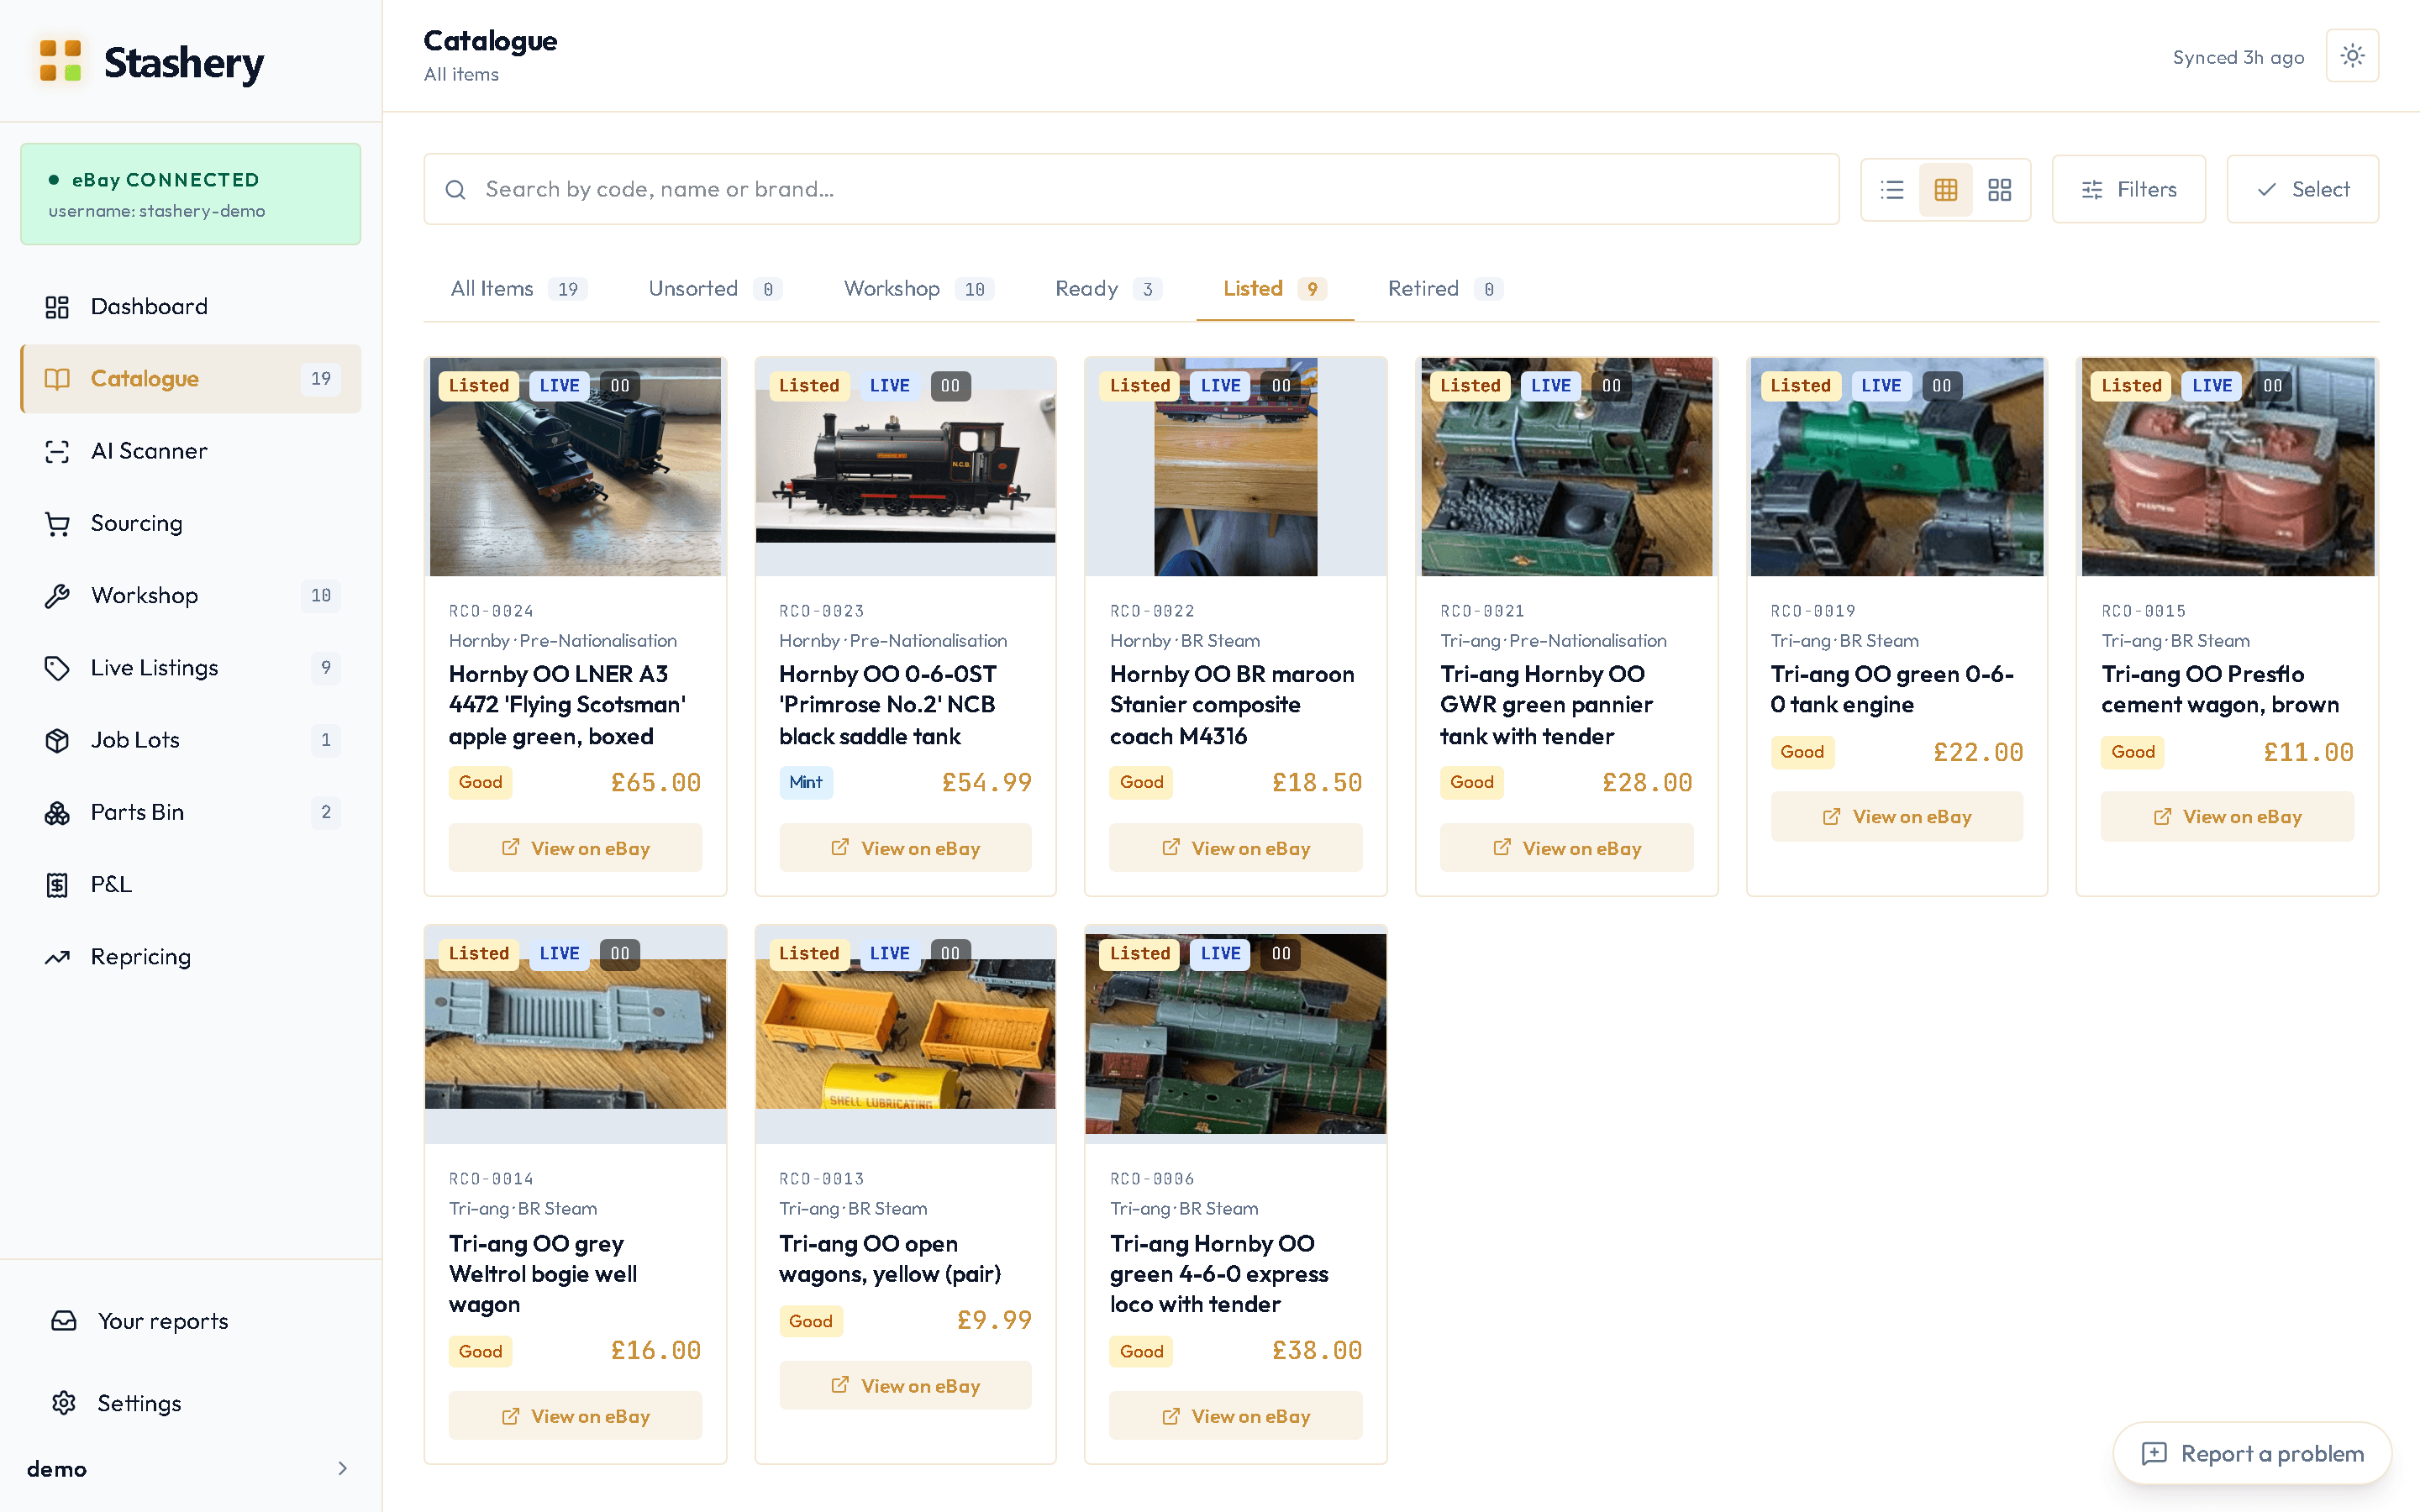
Task: Click item code RCO-0024
Action: [x=491, y=611]
